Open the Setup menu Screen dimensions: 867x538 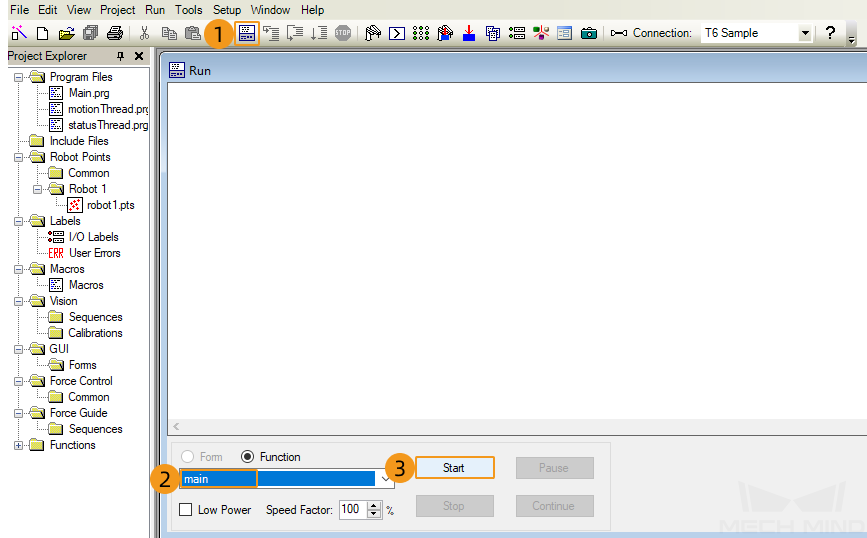[227, 10]
